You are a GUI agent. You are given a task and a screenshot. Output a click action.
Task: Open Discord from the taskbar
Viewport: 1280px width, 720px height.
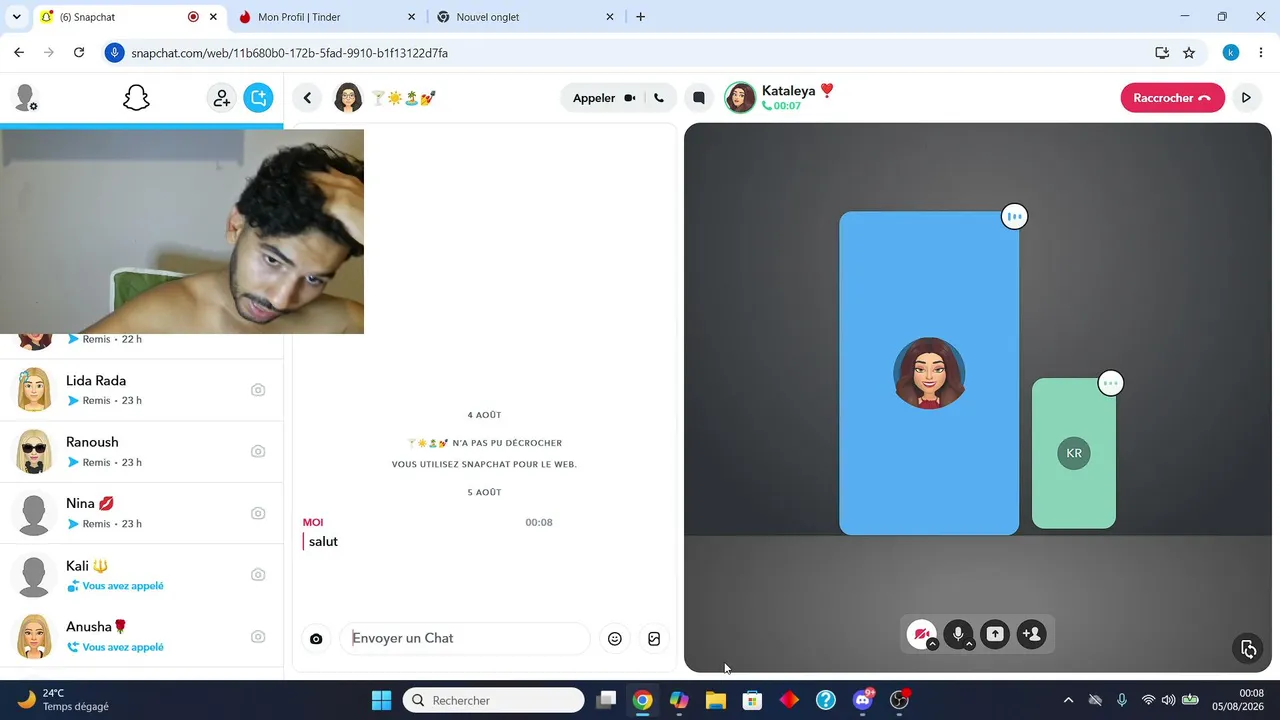[863, 700]
